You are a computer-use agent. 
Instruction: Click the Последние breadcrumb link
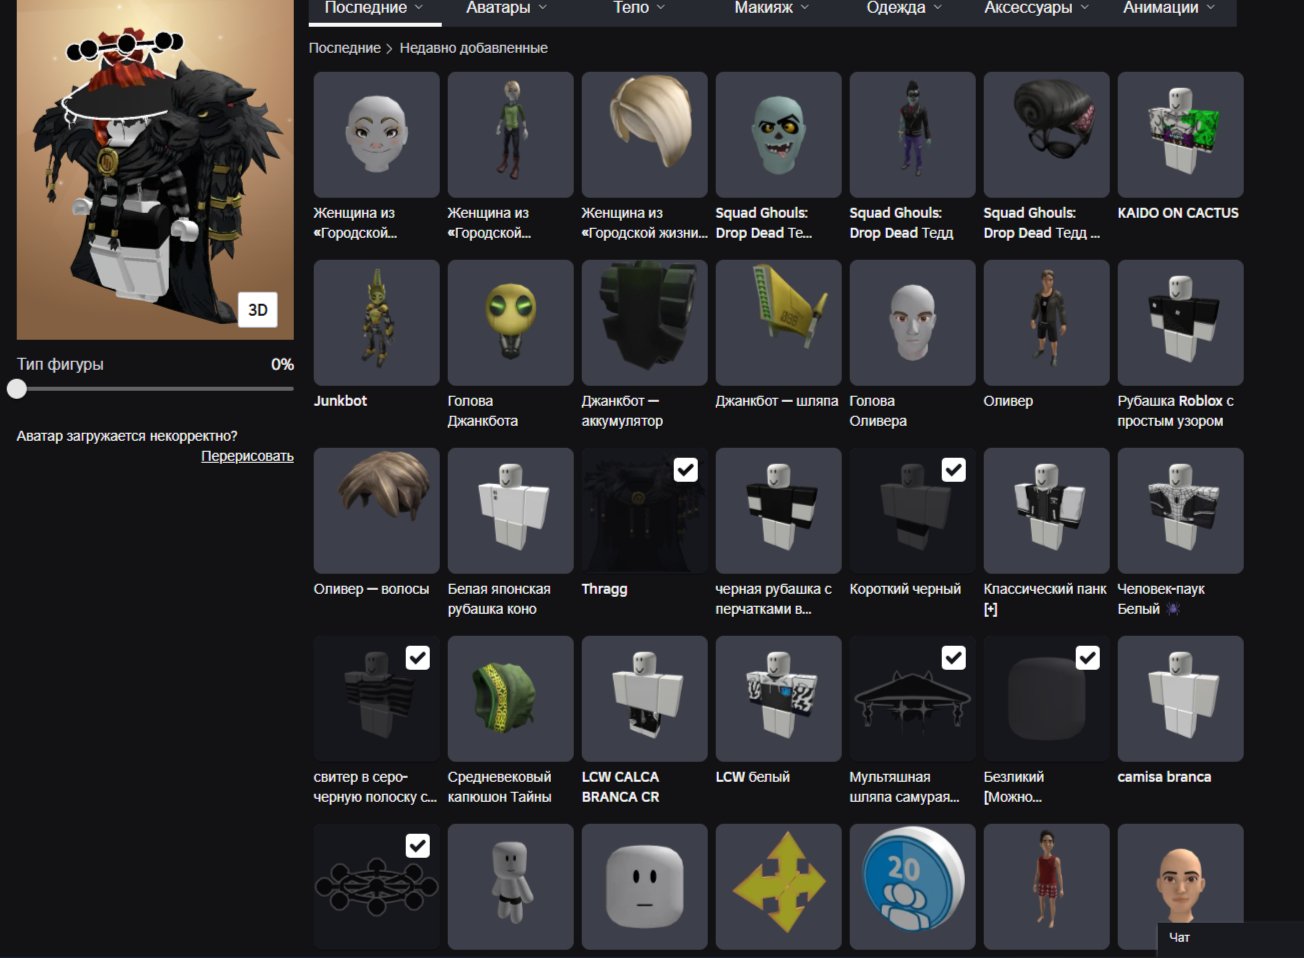(x=344, y=48)
